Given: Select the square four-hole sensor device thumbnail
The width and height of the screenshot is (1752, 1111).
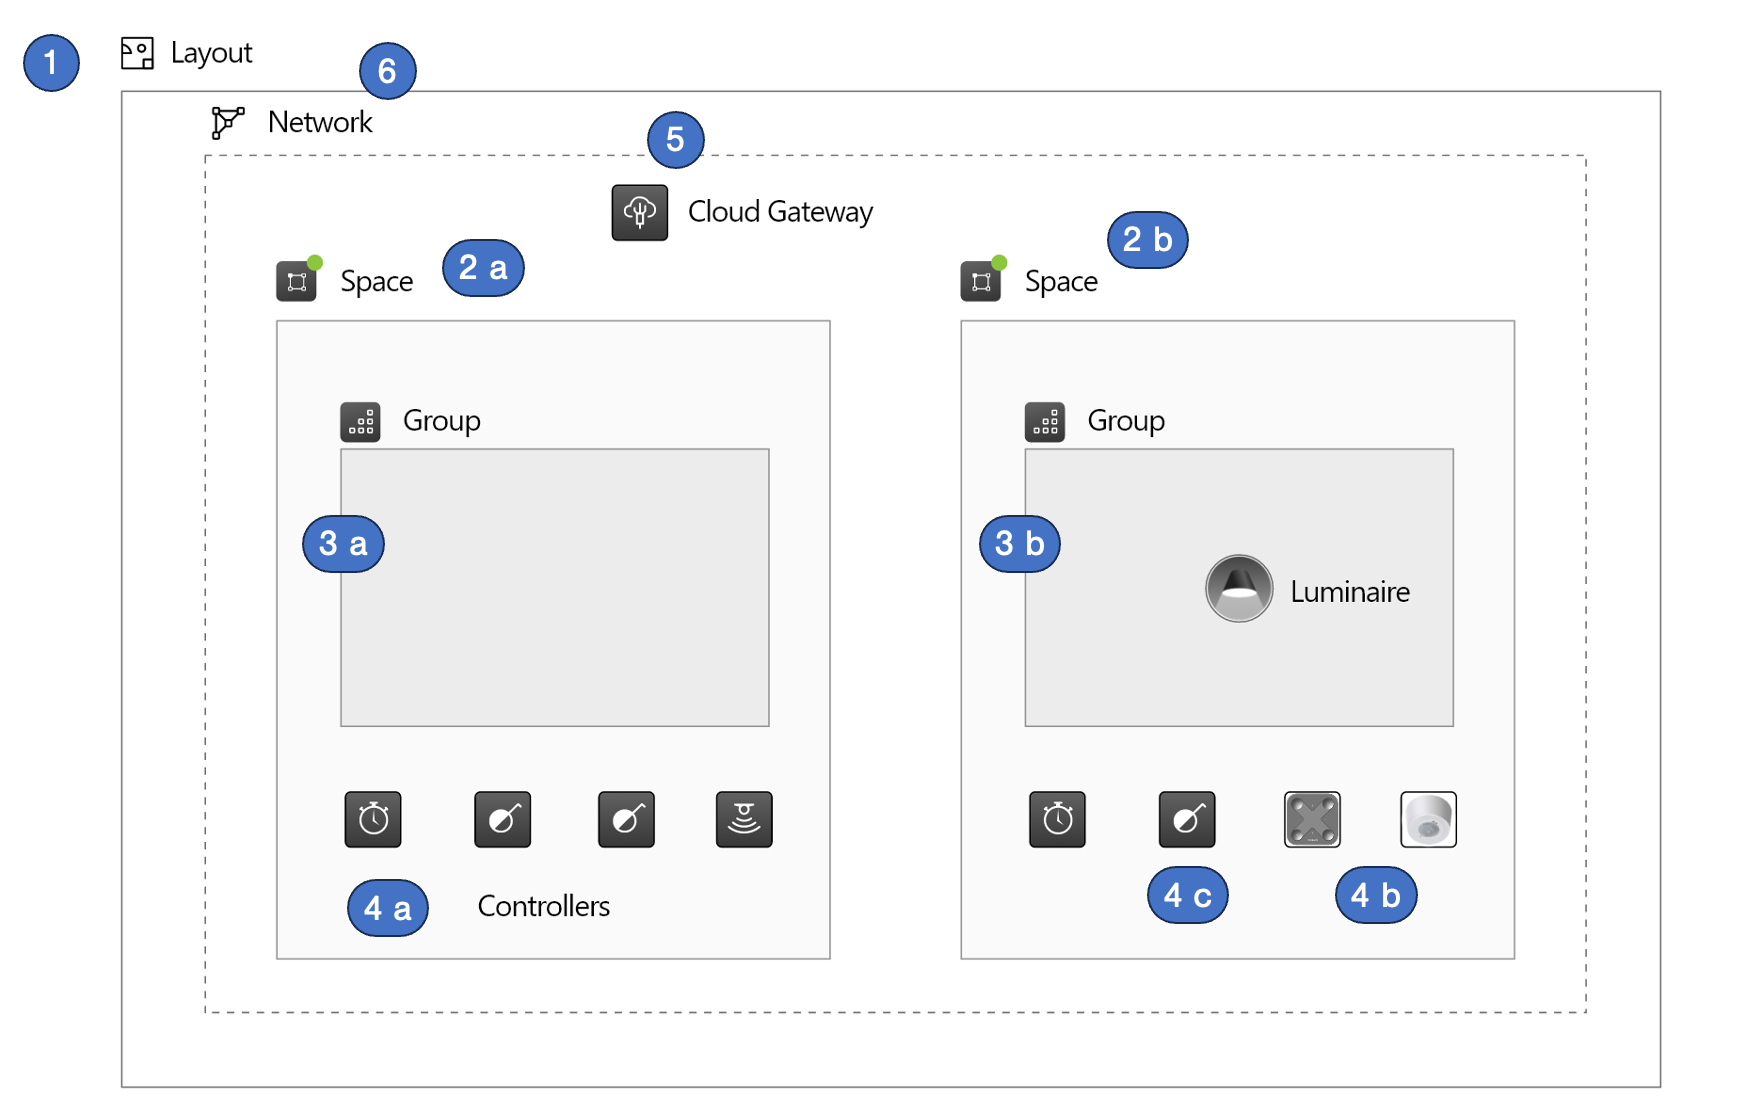Looking at the screenshot, I should click(x=1312, y=819).
